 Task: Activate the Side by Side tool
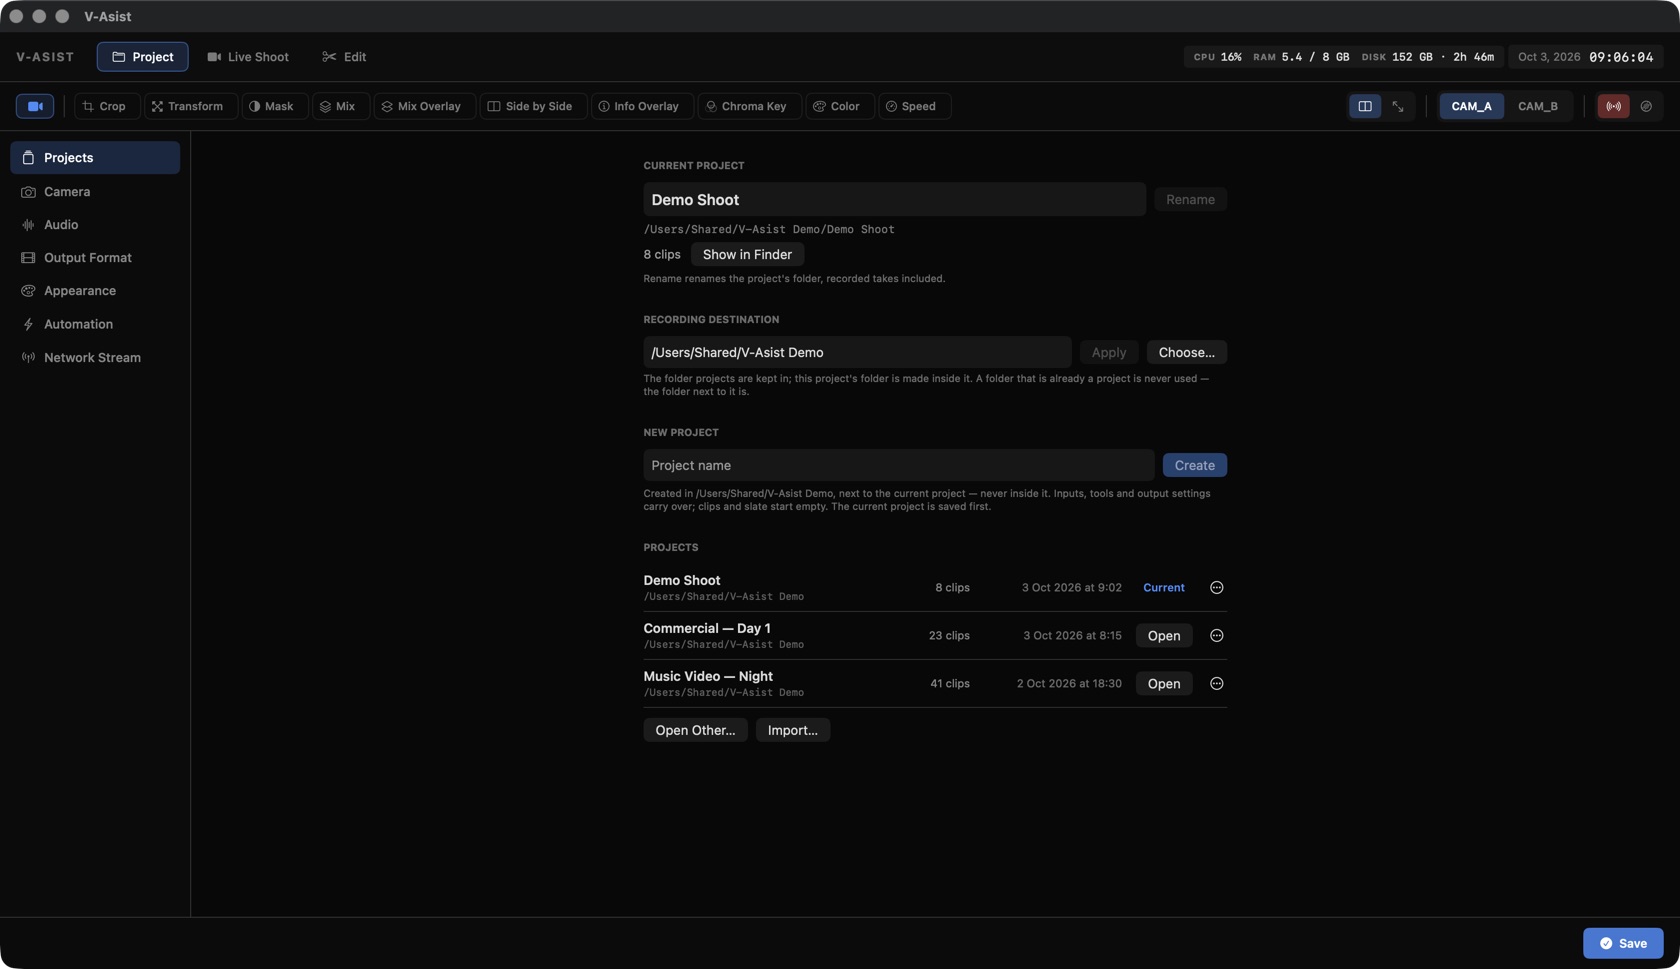coord(533,106)
